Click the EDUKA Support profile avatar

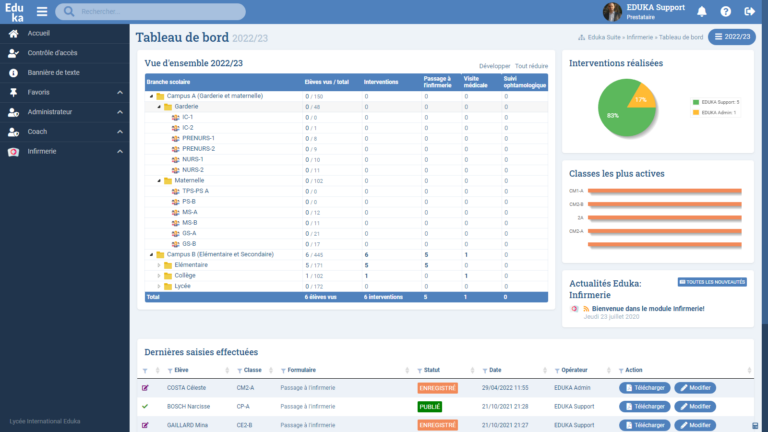click(612, 12)
